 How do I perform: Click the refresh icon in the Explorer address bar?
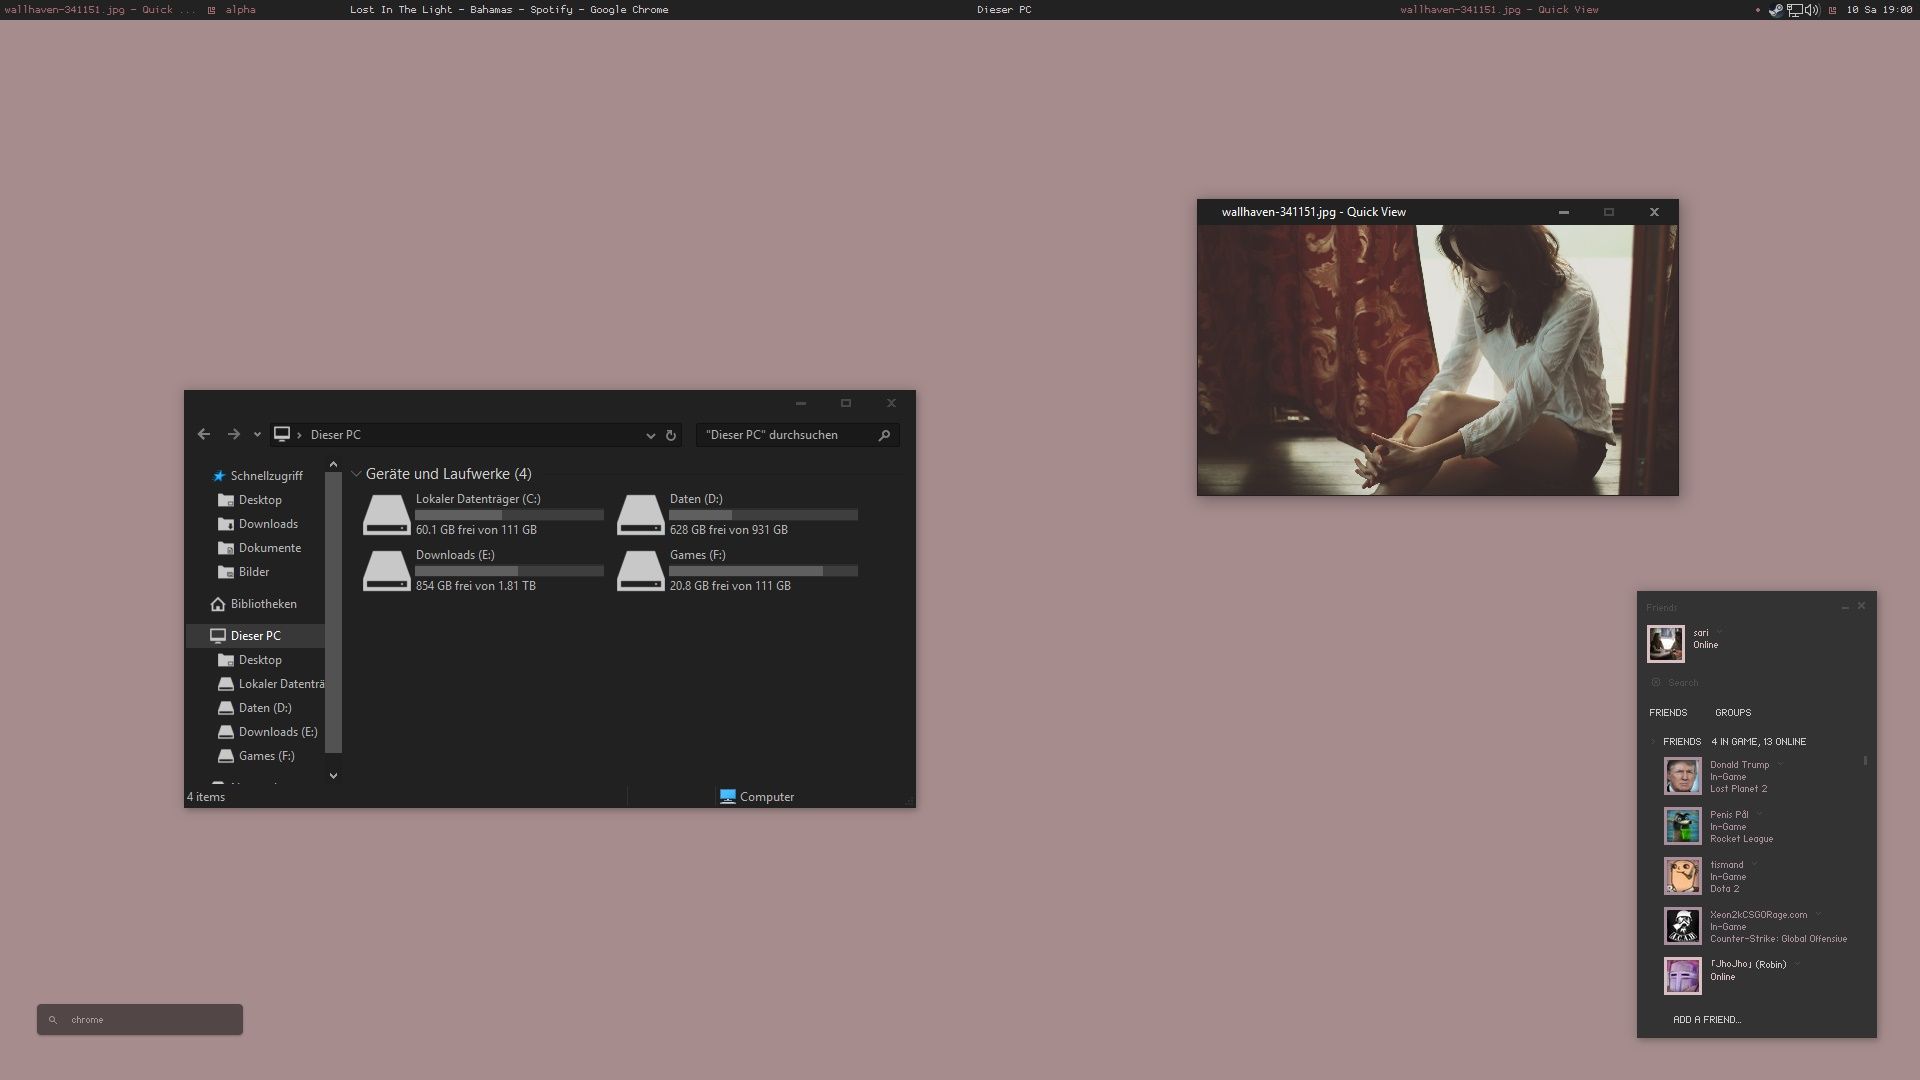pyautogui.click(x=671, y=435)
